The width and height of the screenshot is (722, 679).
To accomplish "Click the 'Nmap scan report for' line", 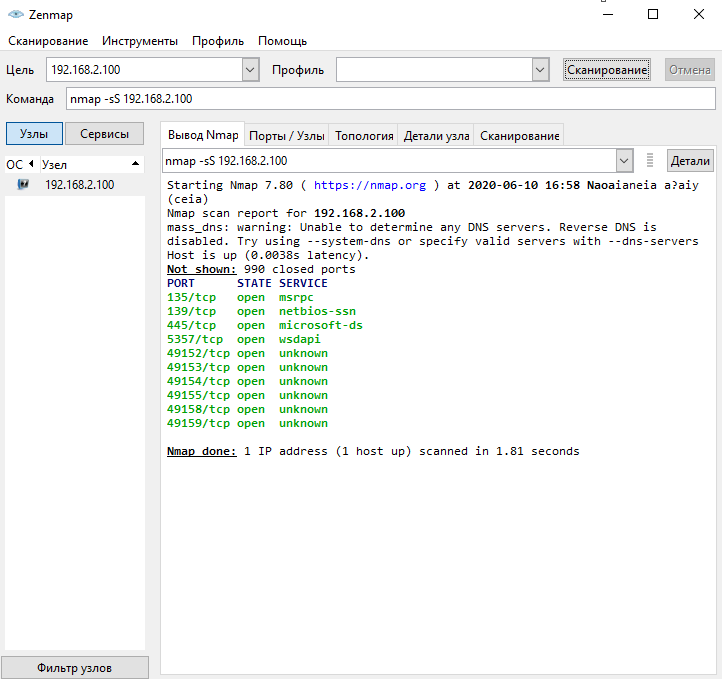I will click(285, 213).
